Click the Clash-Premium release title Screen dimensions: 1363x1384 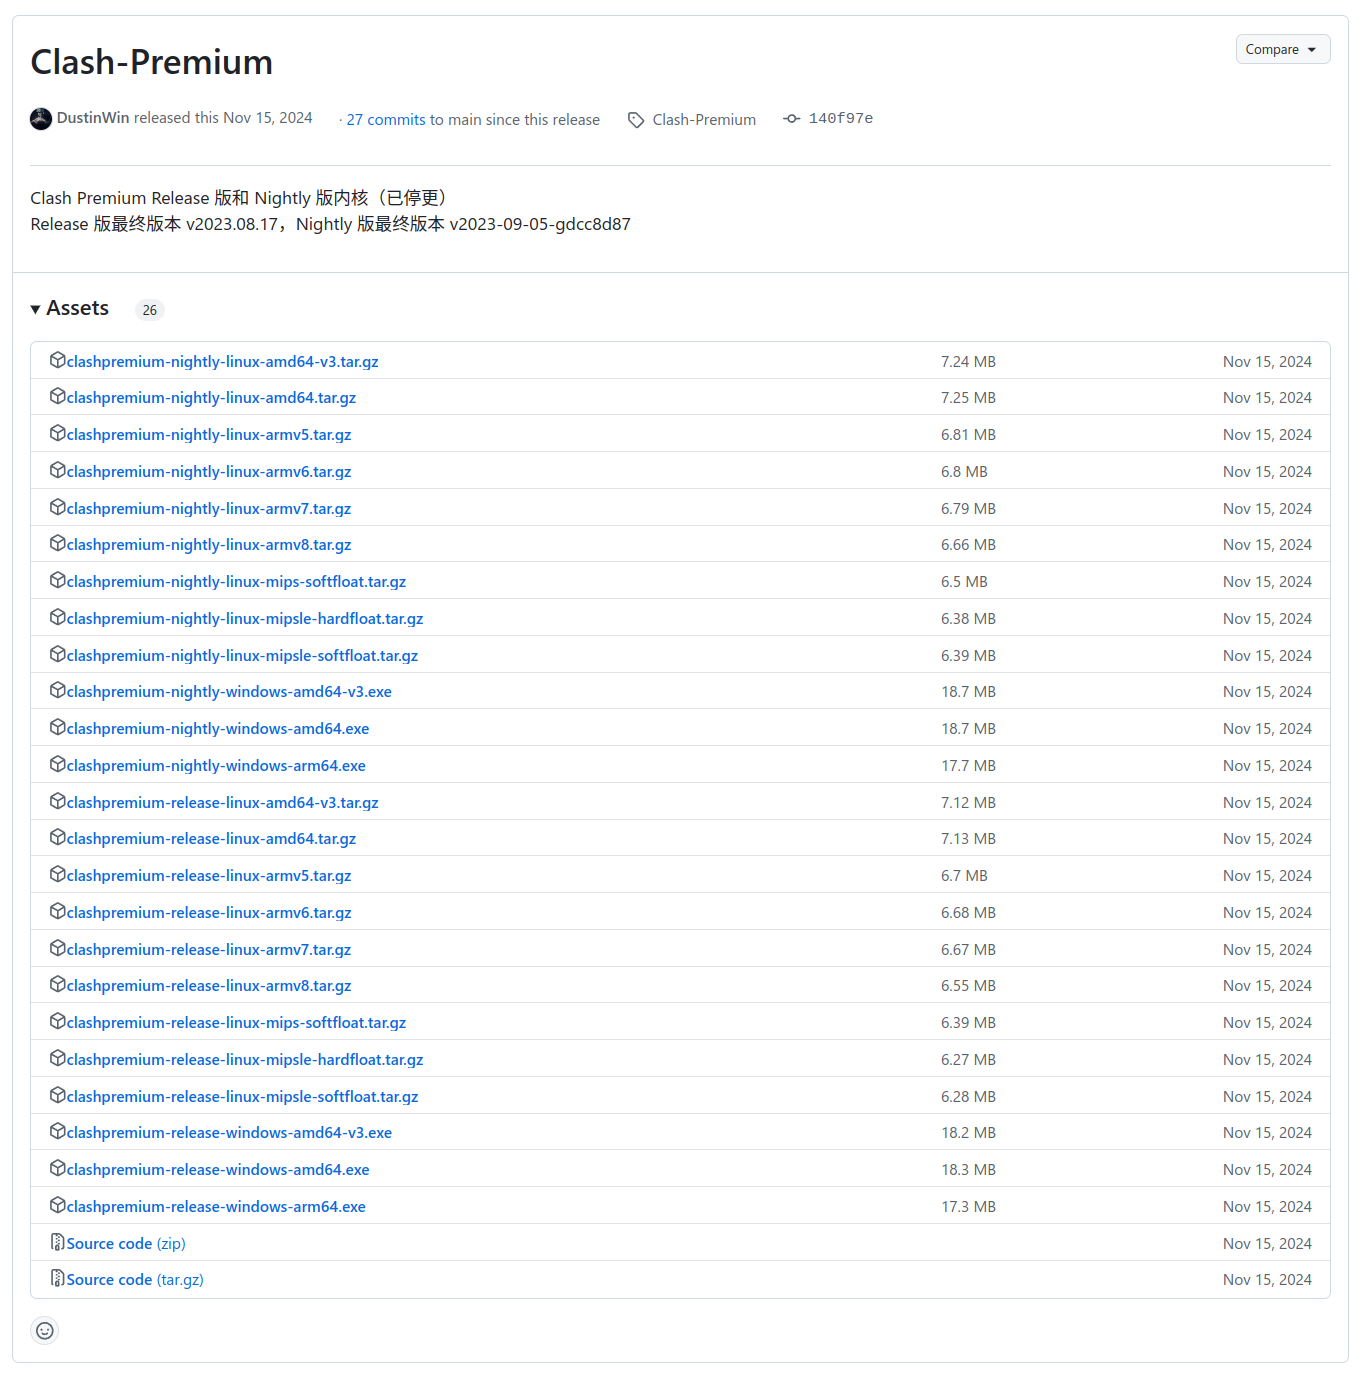[x=152, y=62]
